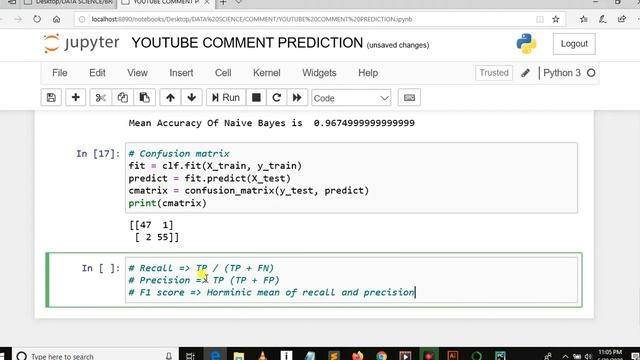Open the Help menu
640x360 pixels.
[368, 73]
